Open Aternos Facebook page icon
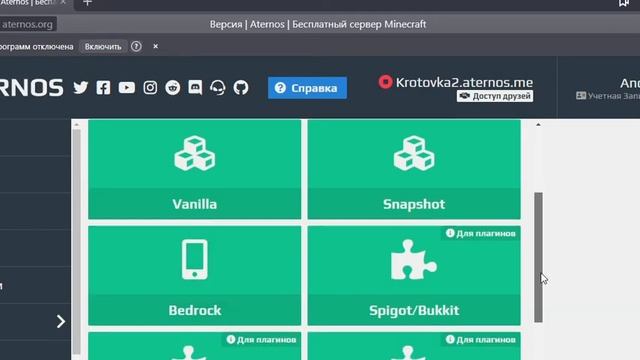 coord(103,88)
